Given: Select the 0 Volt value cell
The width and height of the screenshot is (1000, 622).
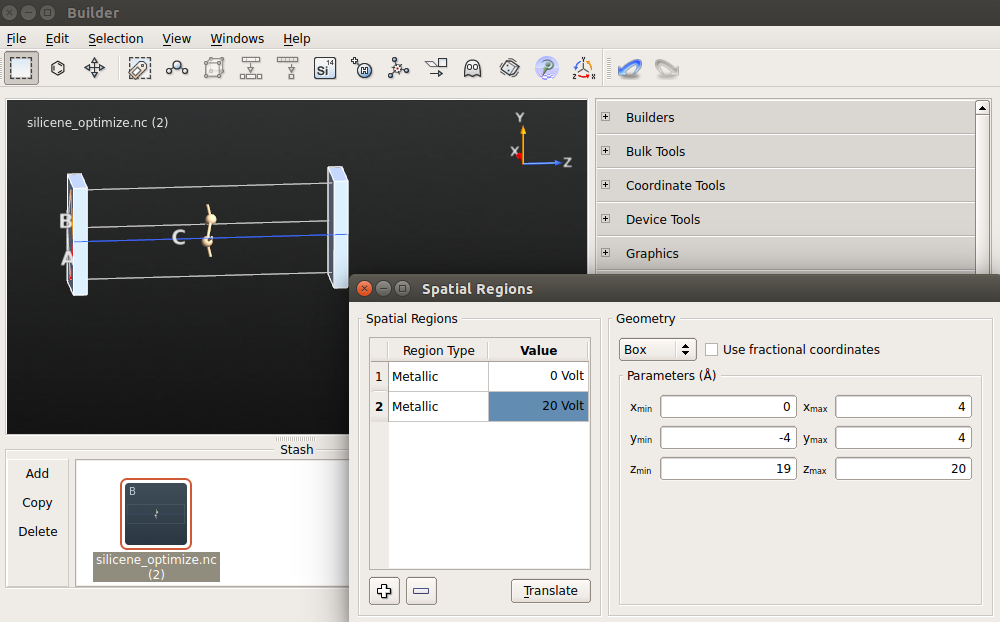Looking at the screenshot, I should click(x=538, y=376).
